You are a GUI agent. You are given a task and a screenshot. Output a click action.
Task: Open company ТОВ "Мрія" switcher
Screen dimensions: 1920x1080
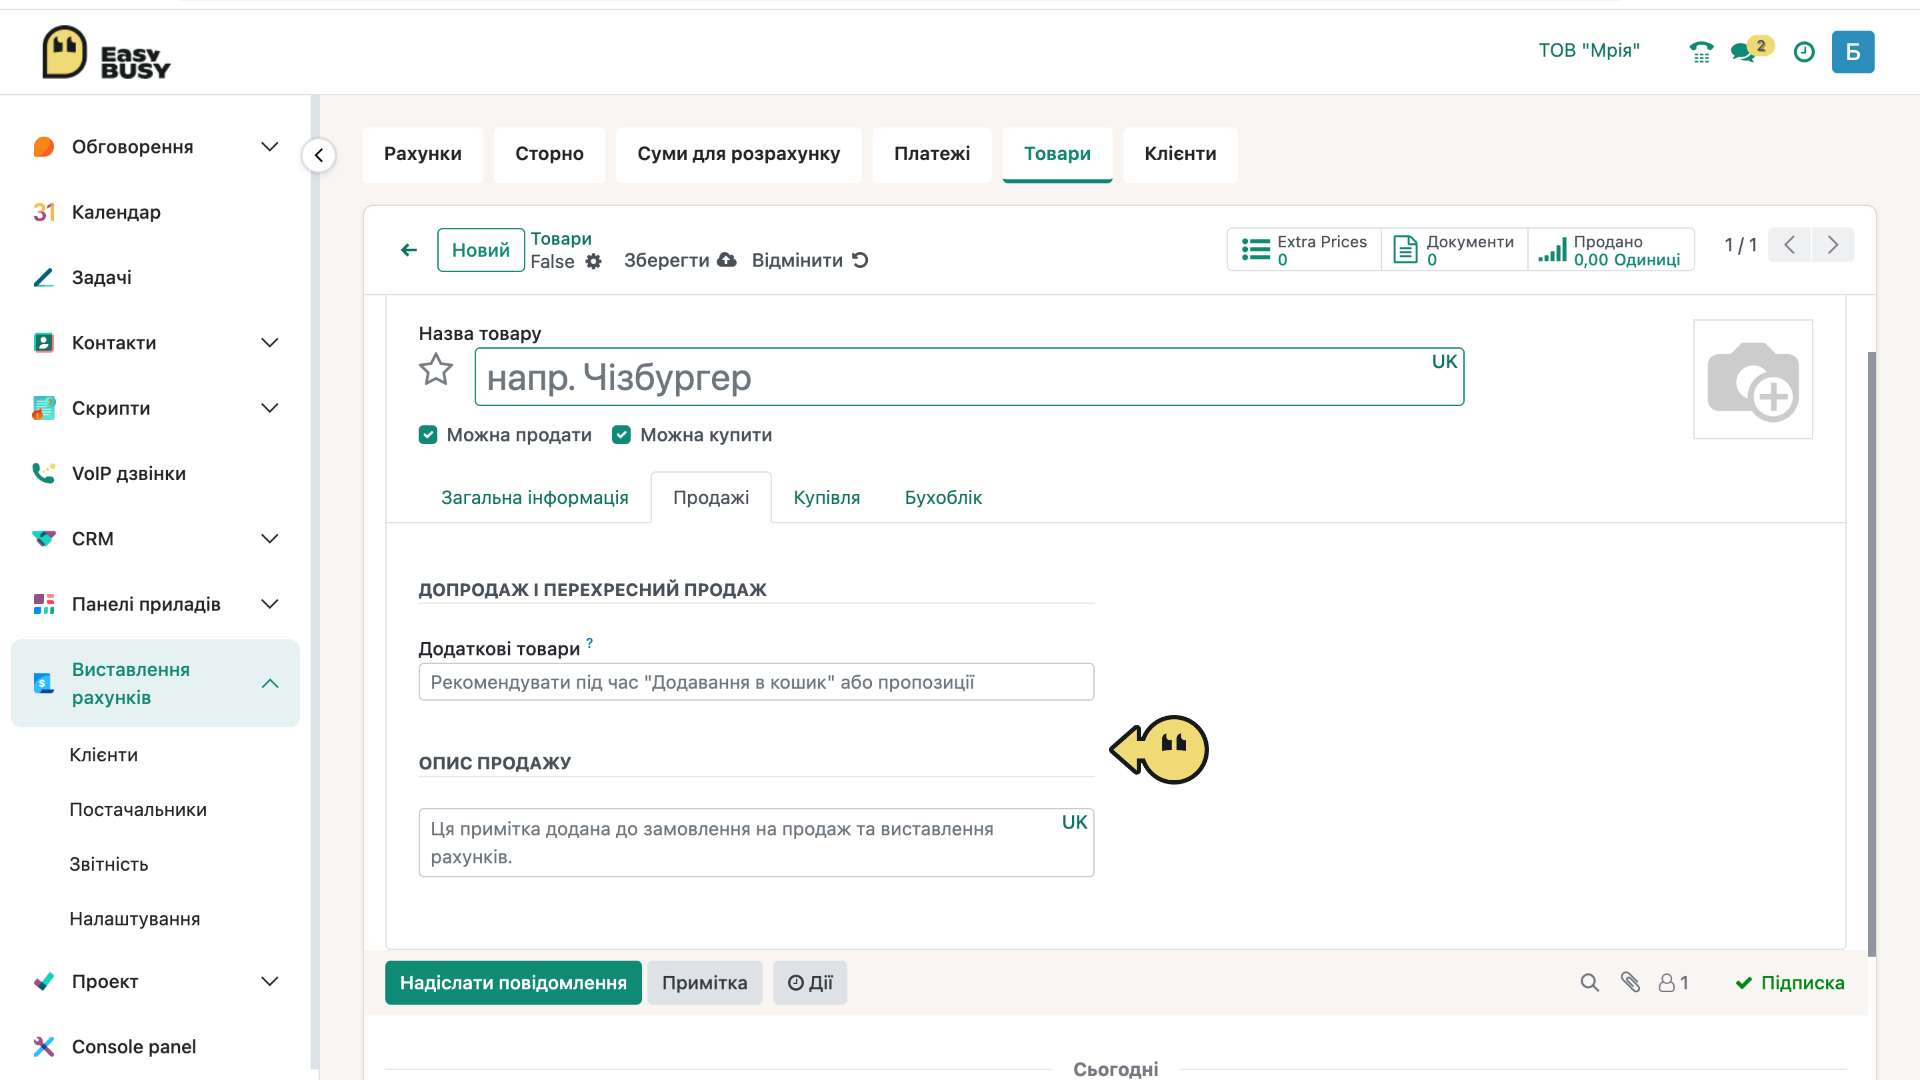click(x=1589, y=51)
